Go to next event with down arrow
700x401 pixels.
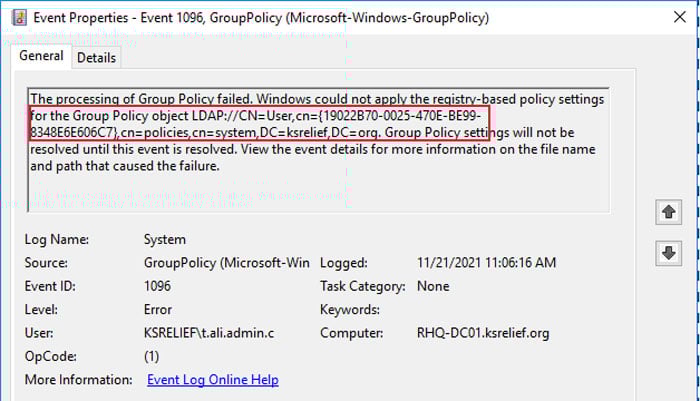(668, 253)
